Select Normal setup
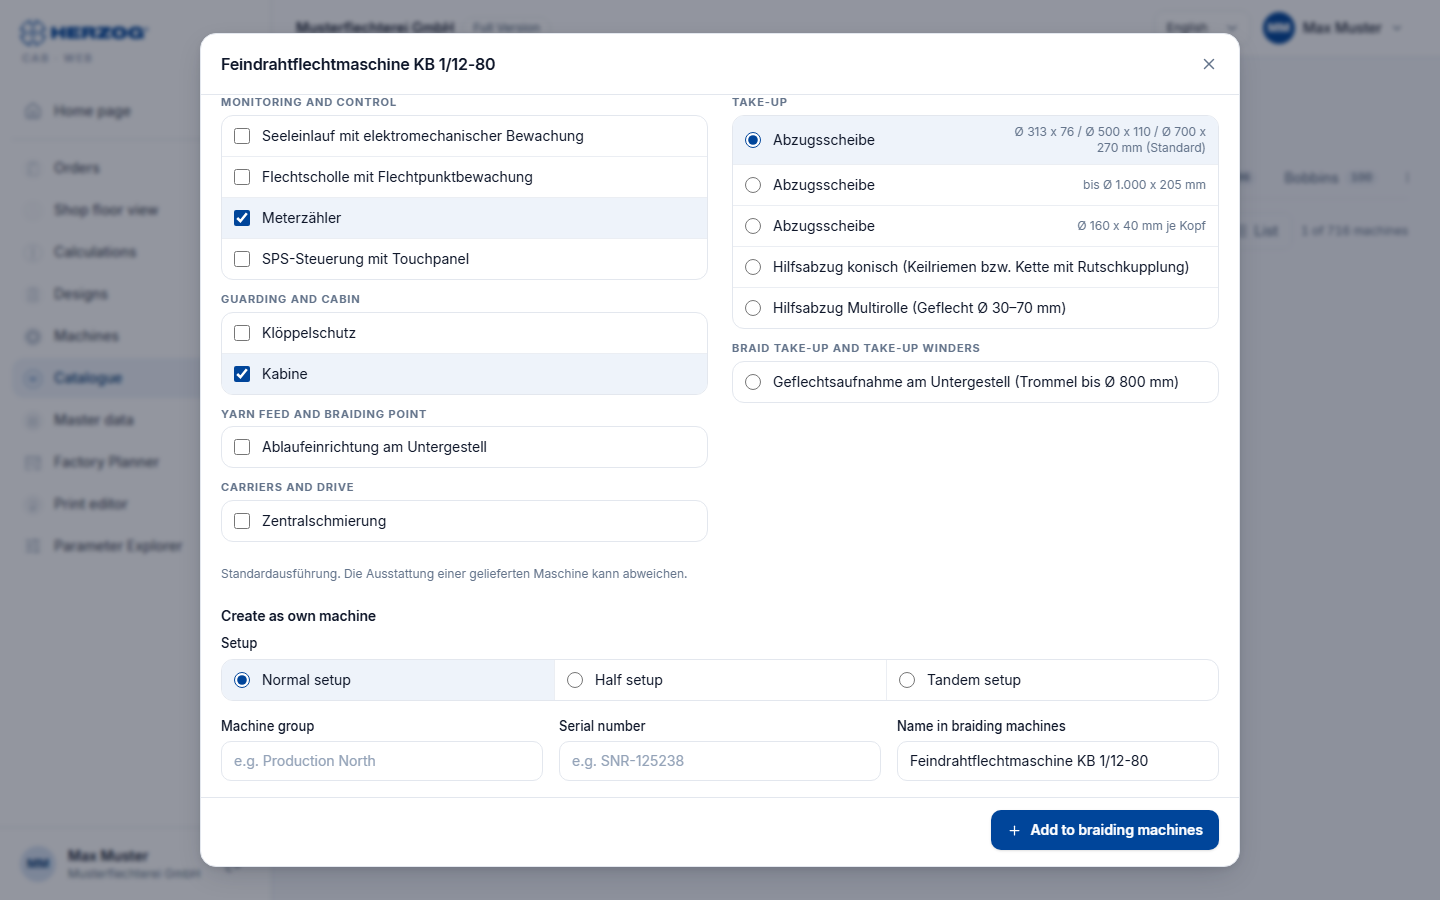This screenshot has height=900, width=1440. [388, 680]
